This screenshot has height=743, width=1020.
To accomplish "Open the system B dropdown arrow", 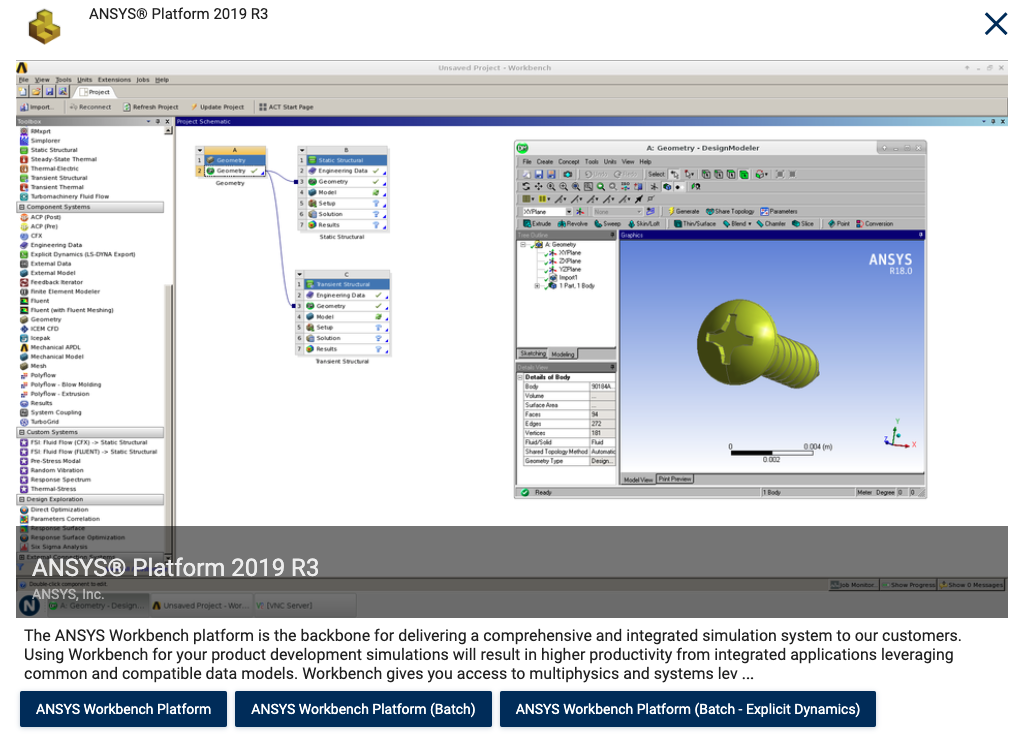I will tap(302, 150).
